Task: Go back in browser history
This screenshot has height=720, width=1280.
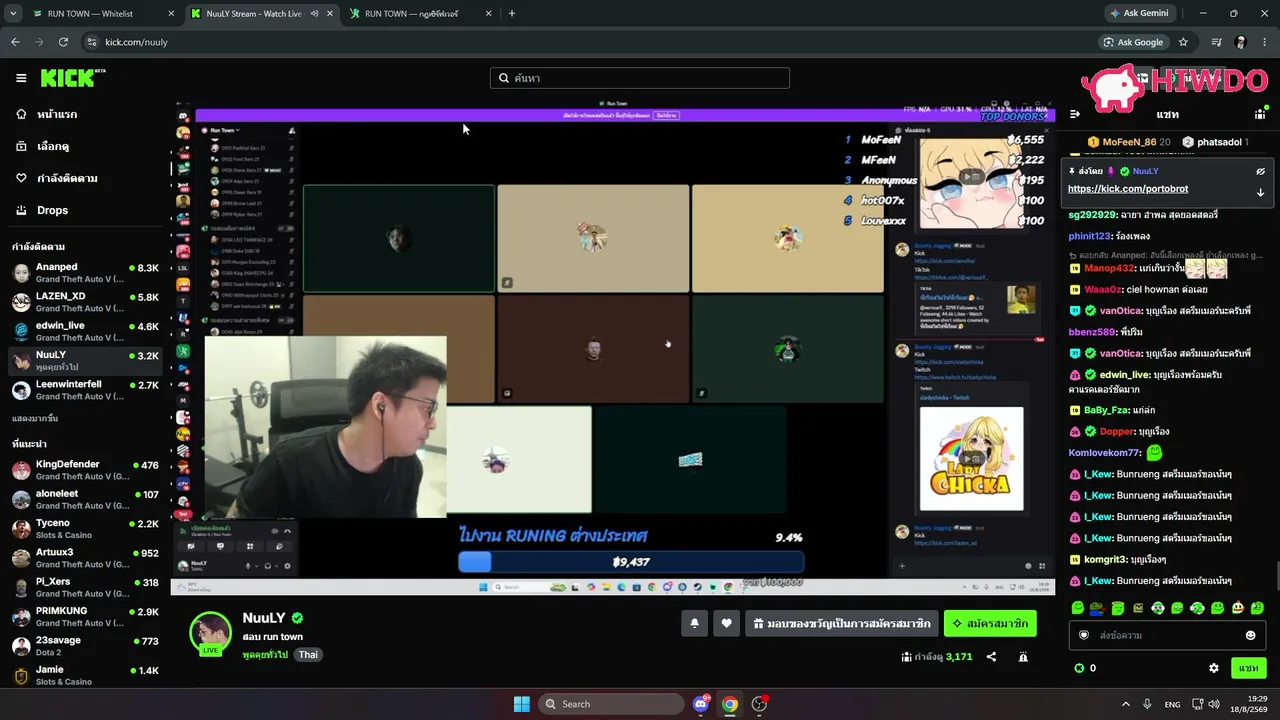Action: click(x=15, y=42)
